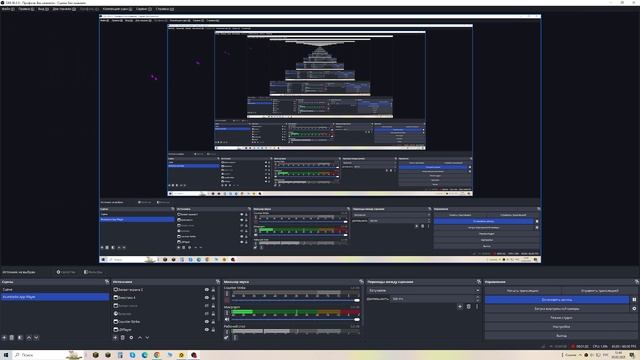Toggle eye of source under Захват экрана 2
Image resolution: width=640 pixels, height=360 pixels.
click(207, 298)
